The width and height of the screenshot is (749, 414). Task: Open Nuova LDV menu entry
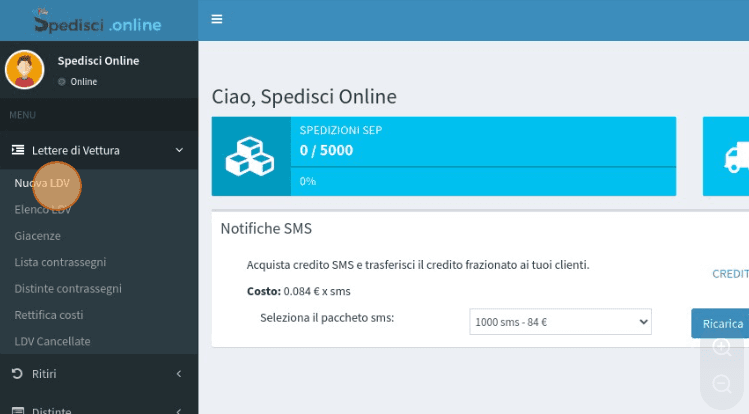(x=42, y=183)
